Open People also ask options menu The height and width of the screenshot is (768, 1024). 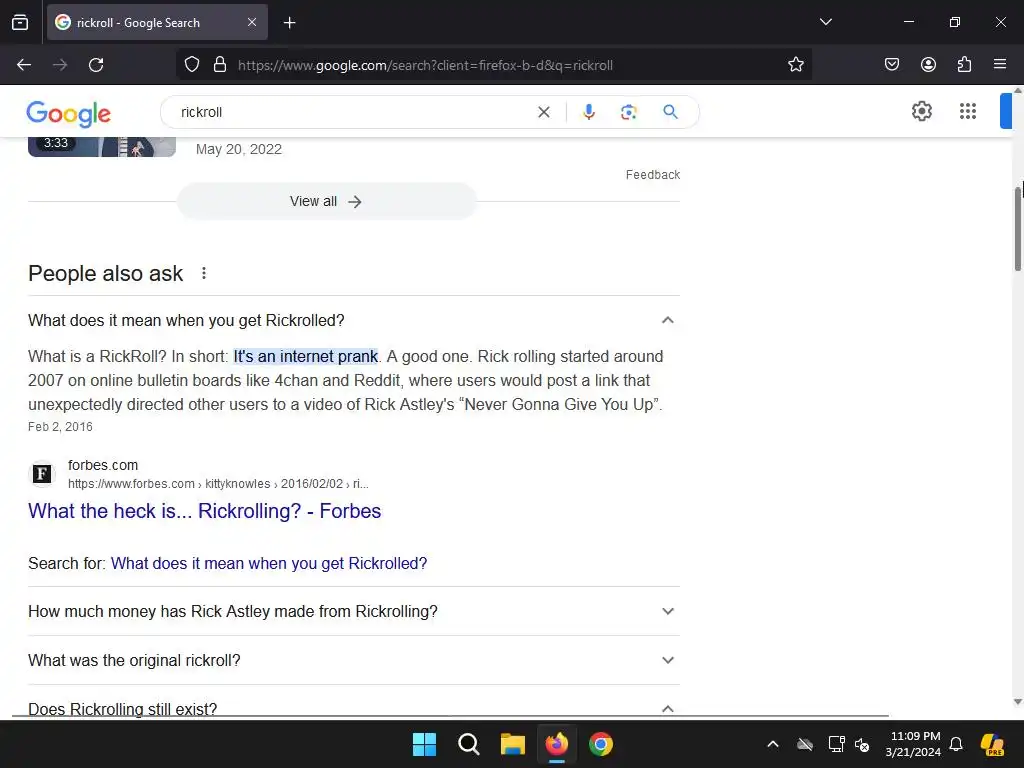click(x=204, y=273)
